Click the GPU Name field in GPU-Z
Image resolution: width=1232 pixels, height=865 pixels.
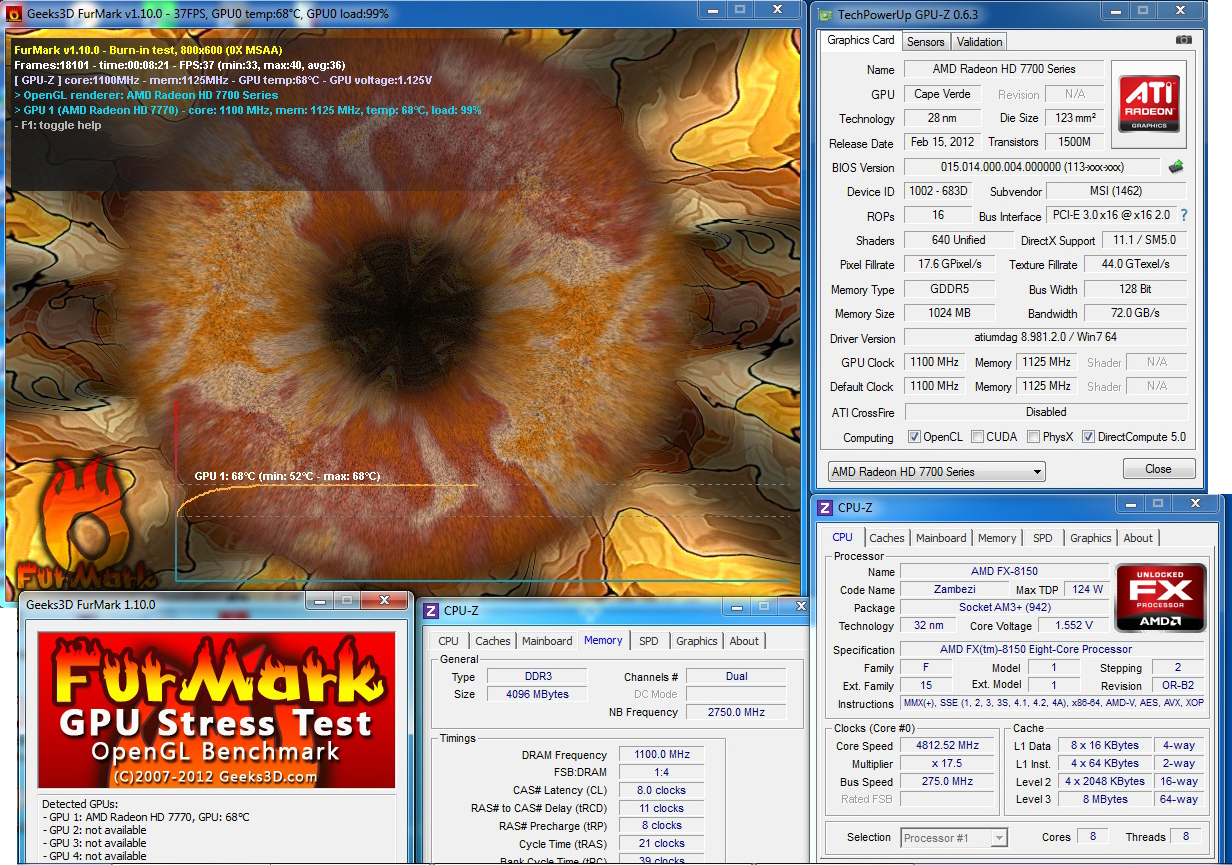coord(1003,69)
